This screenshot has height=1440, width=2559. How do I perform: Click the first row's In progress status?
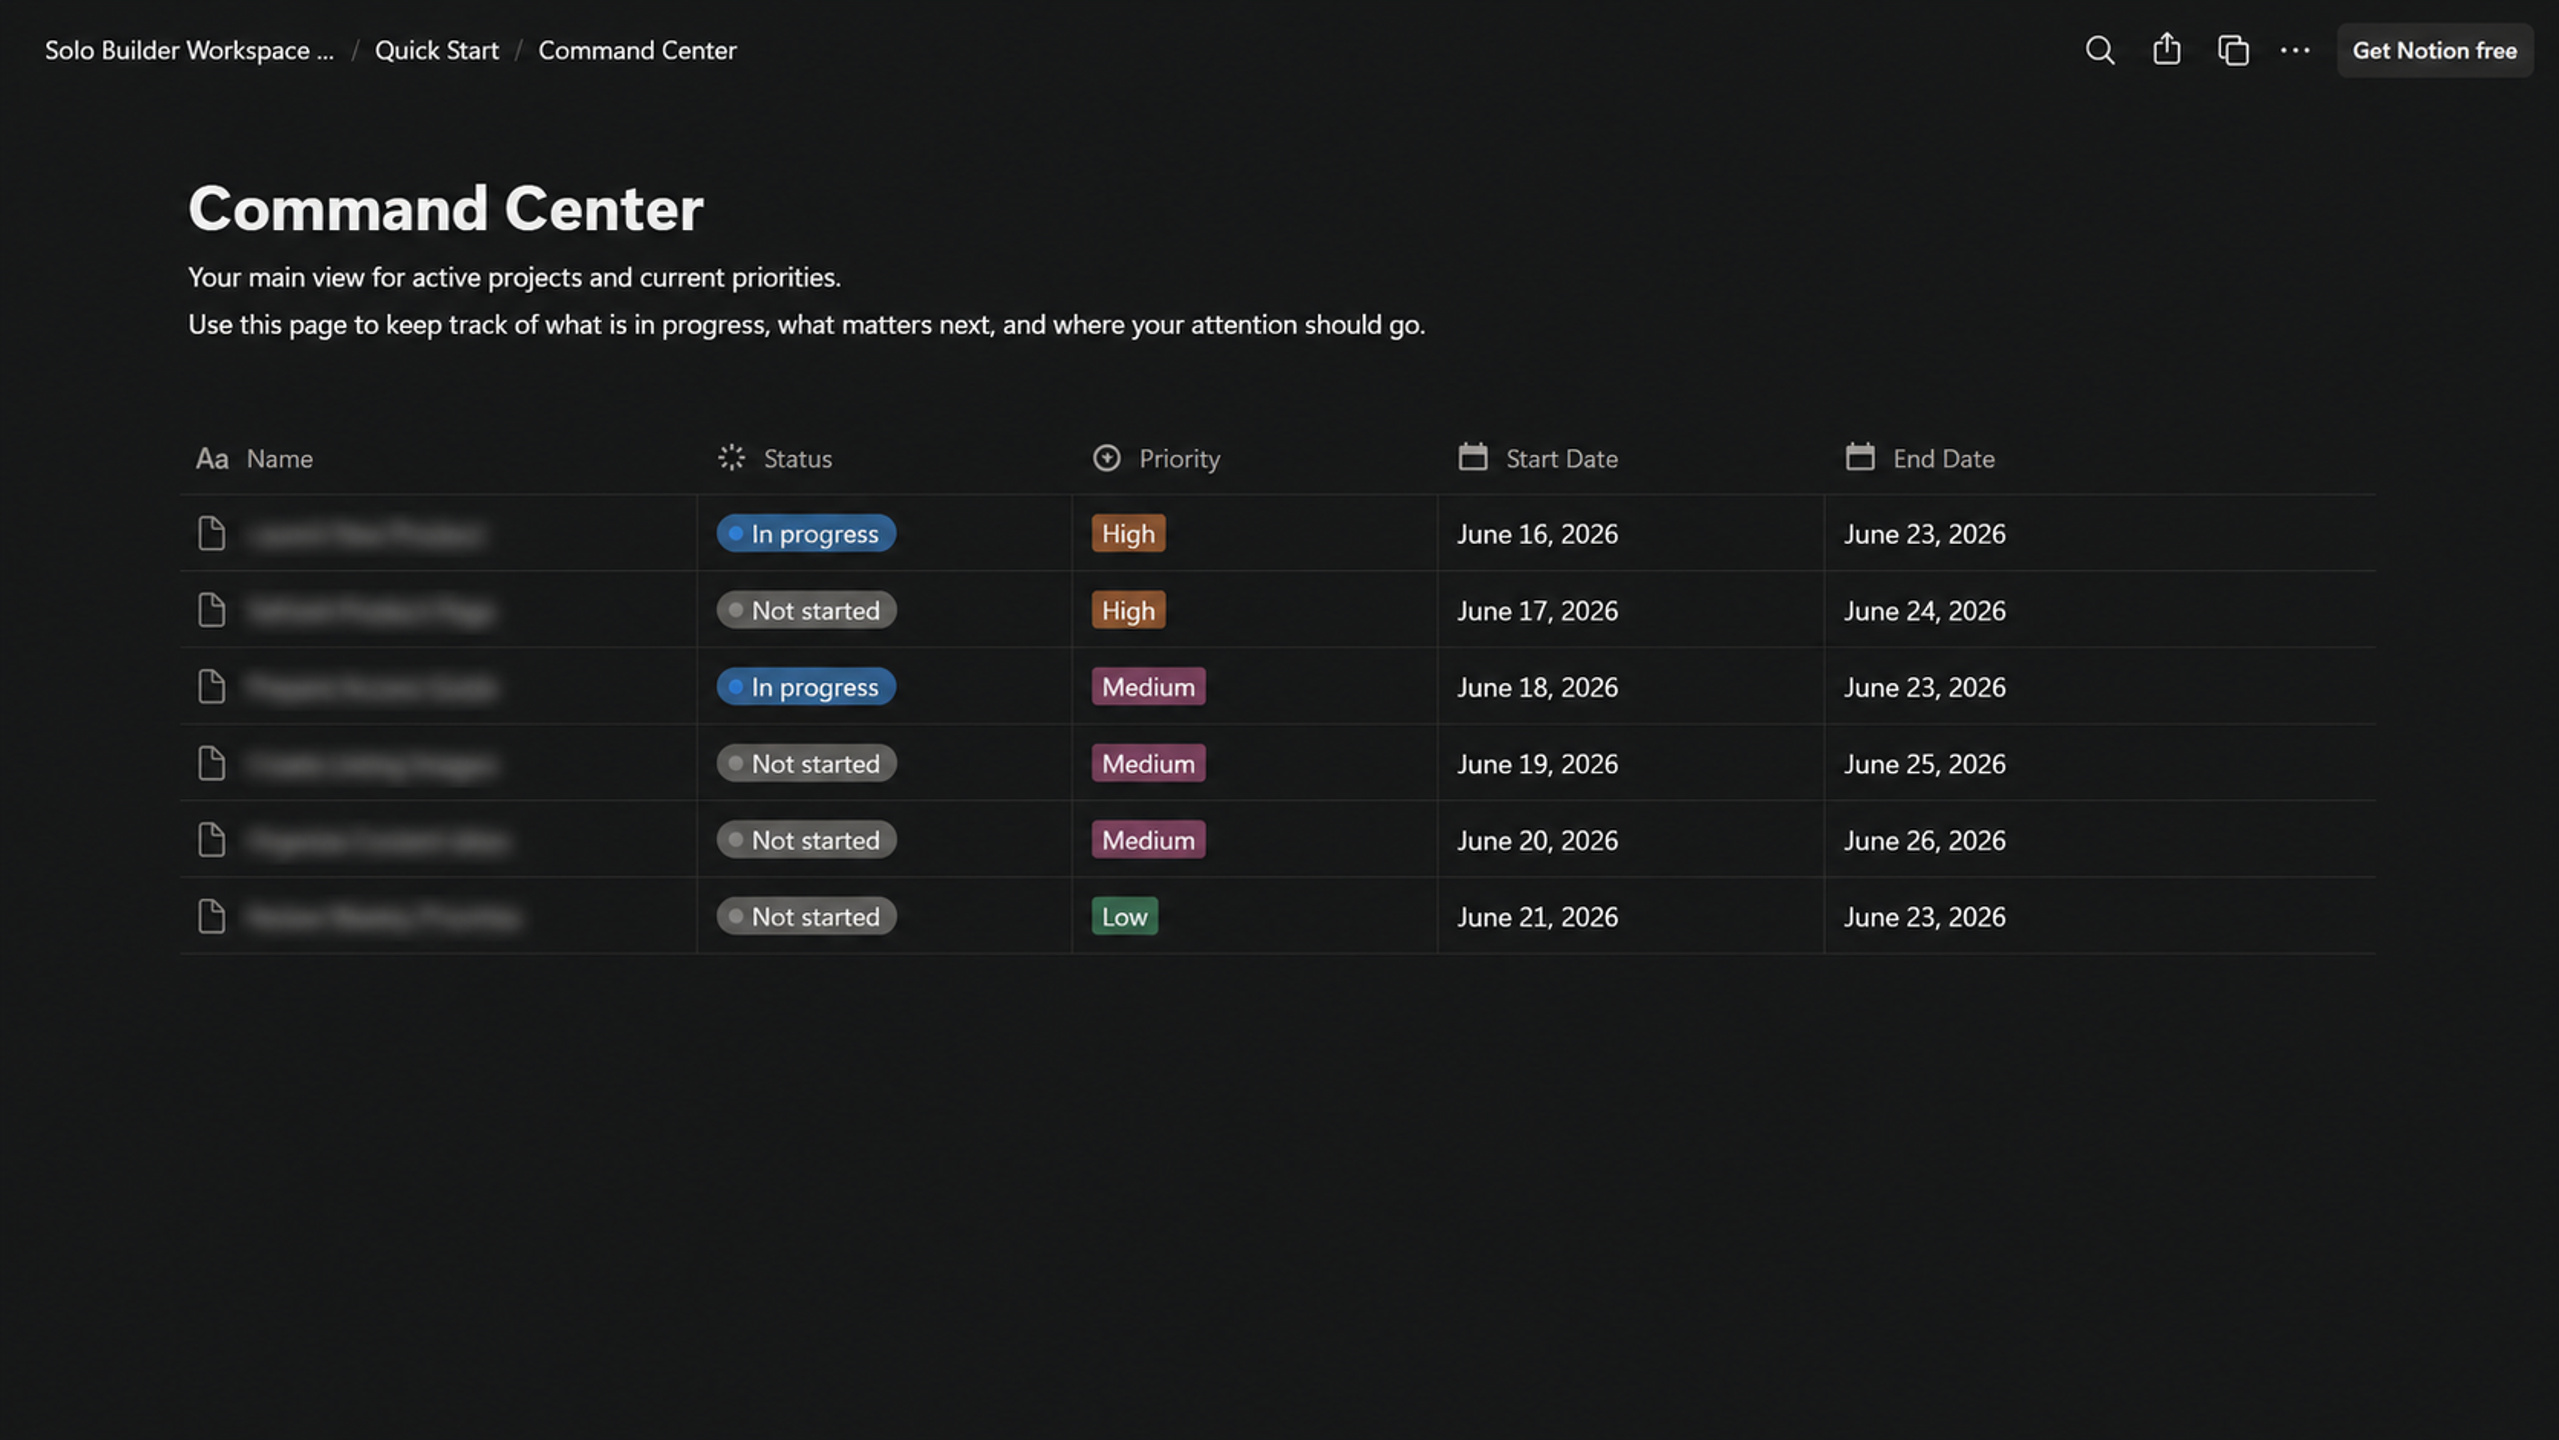click(x=806, y=533)
